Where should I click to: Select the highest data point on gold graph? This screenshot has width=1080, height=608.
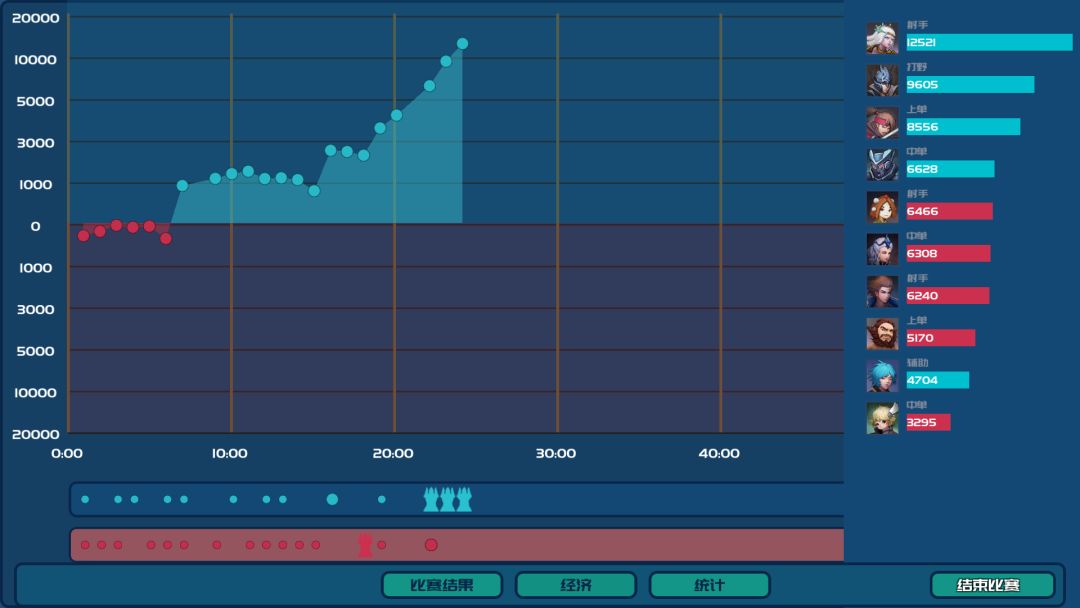tap(462, 43)
